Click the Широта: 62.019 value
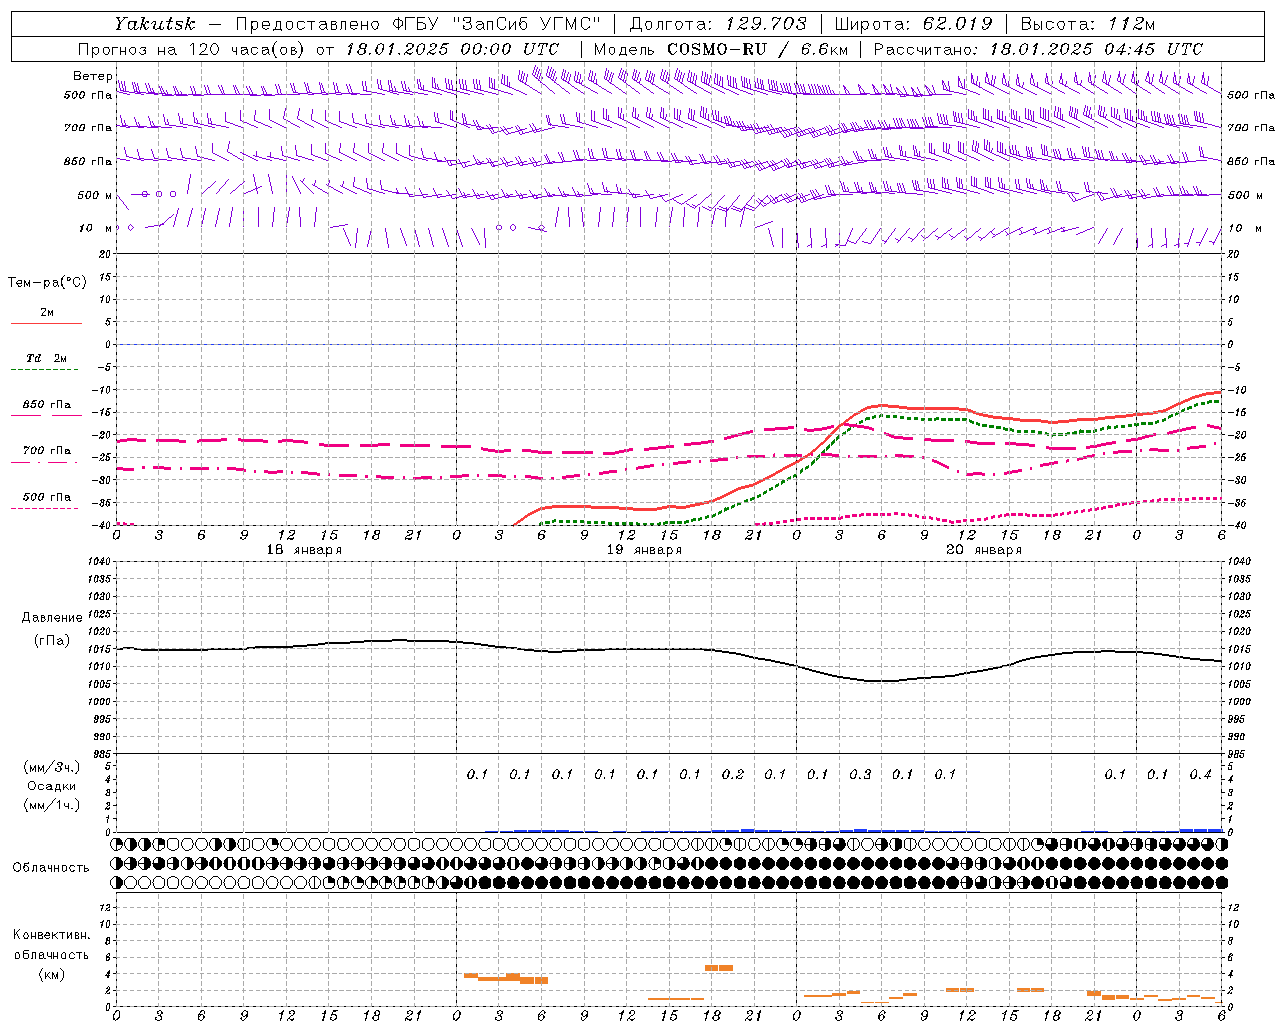 click(x=913, y=24)
